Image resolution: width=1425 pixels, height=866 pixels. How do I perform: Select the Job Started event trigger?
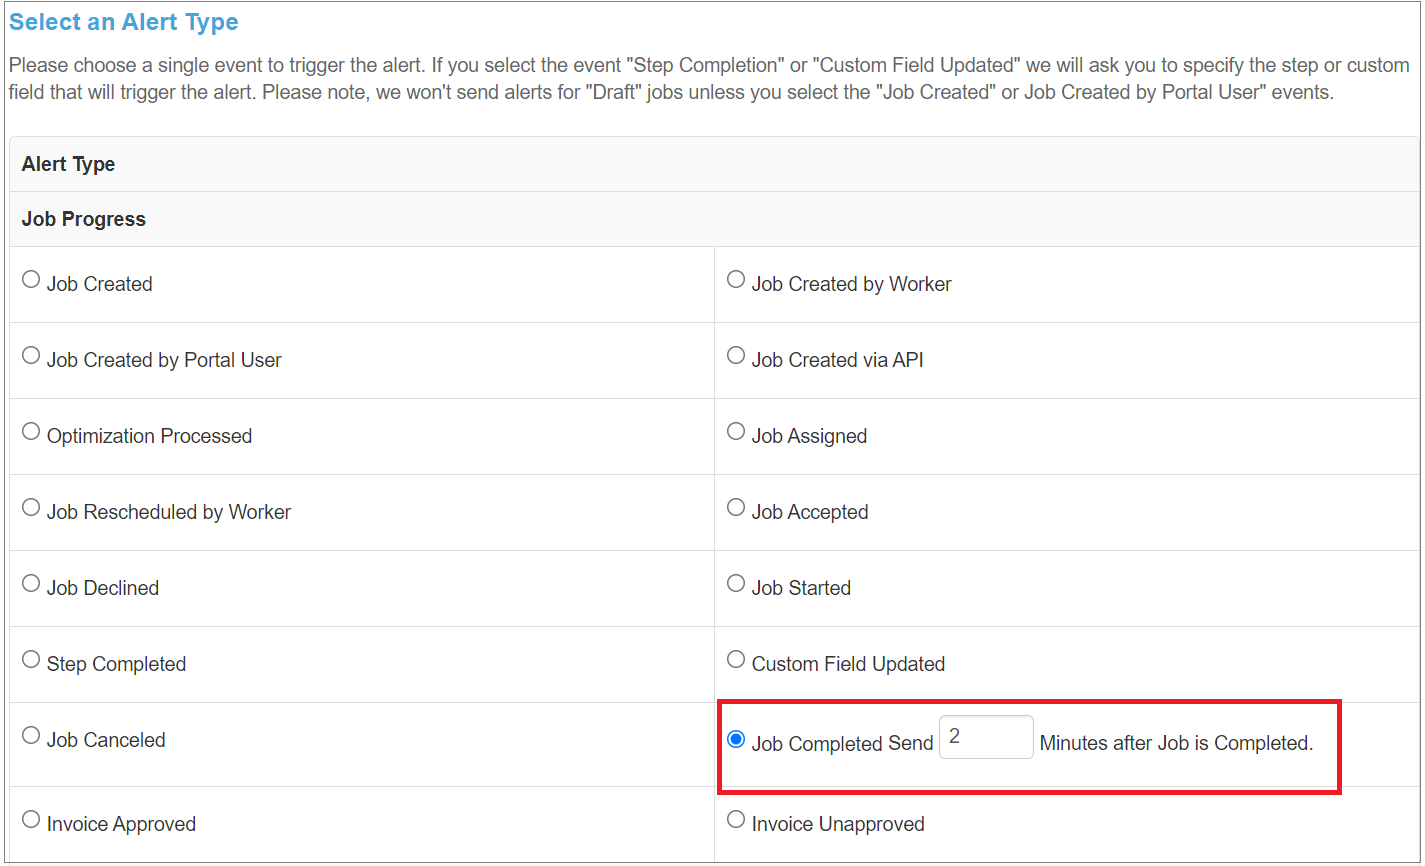click(736, 583)
